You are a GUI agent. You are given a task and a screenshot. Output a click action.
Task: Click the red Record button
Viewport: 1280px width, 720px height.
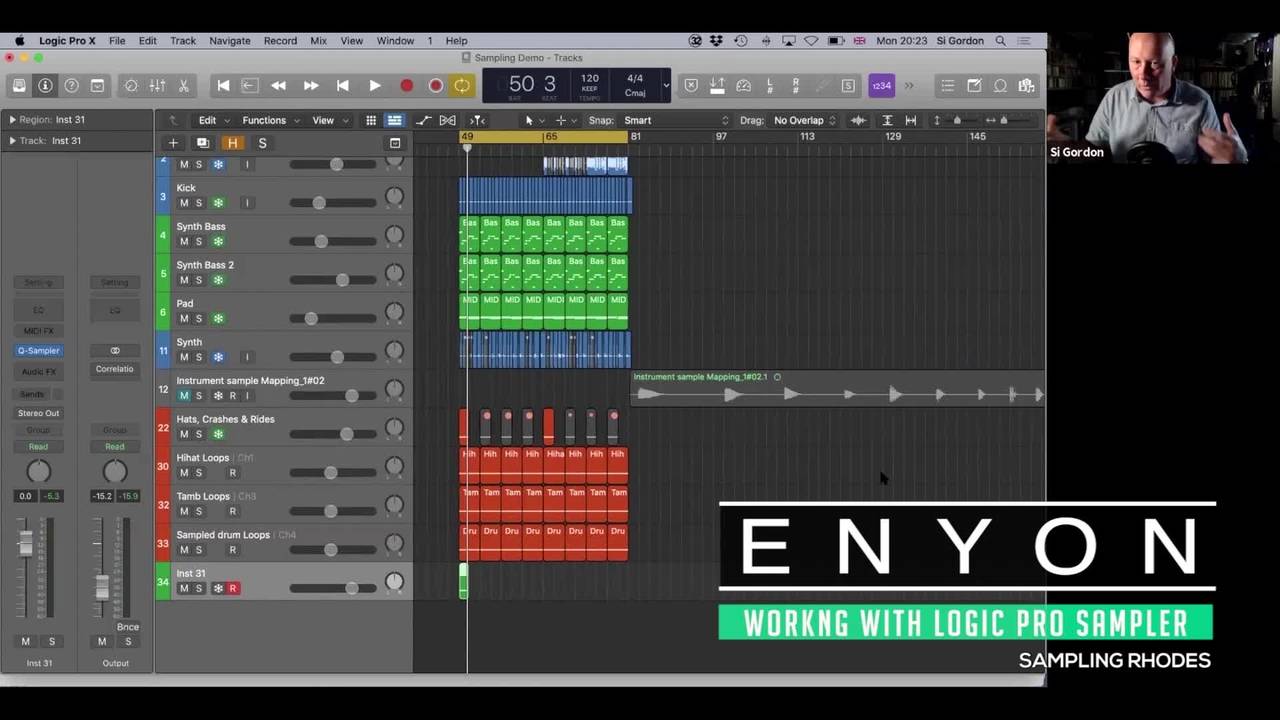[406, 86]
